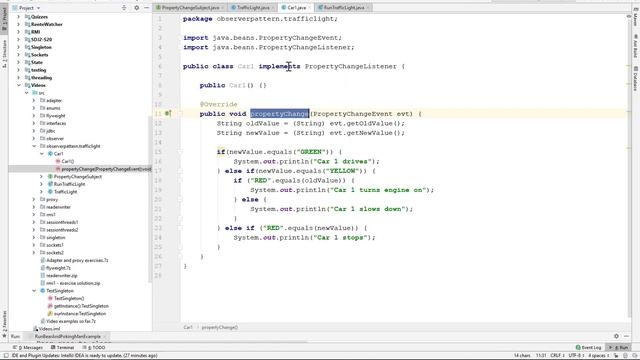This screenshot has width=640, height=360.
Task: Expand the flyweight package
Action: [x=34, y=116]
